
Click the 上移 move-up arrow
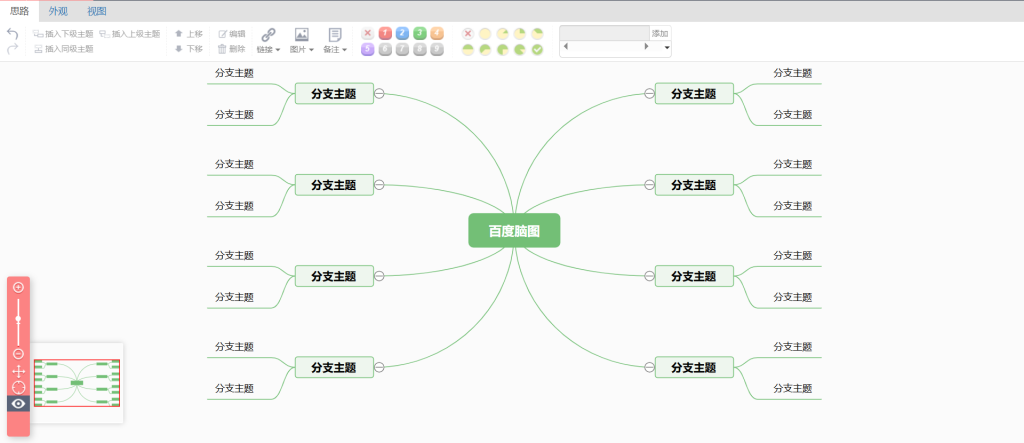coord(178,33)
